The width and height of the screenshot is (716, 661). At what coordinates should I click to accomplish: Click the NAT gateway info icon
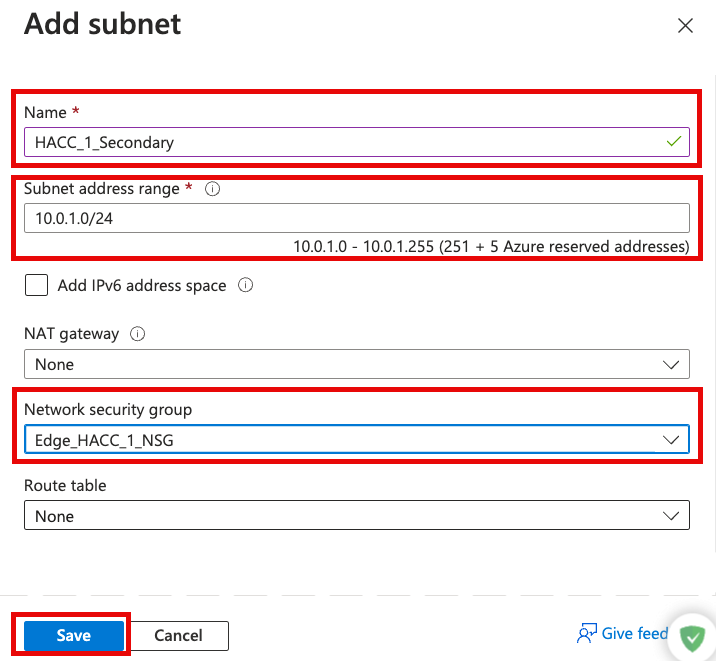tap(137, 334)
